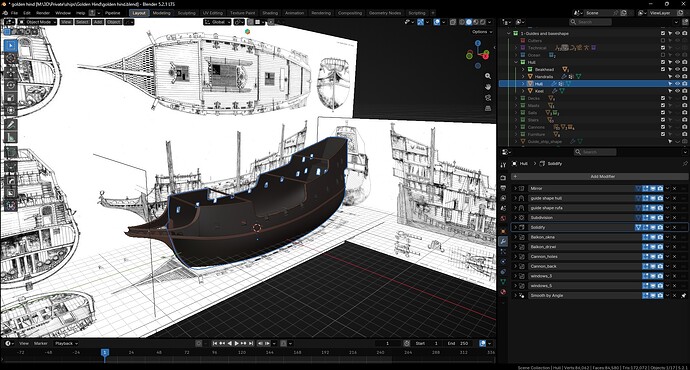The height and width of the screenshot is (370, 690).
Task: Open the Render menu
Action: (43, 13)
